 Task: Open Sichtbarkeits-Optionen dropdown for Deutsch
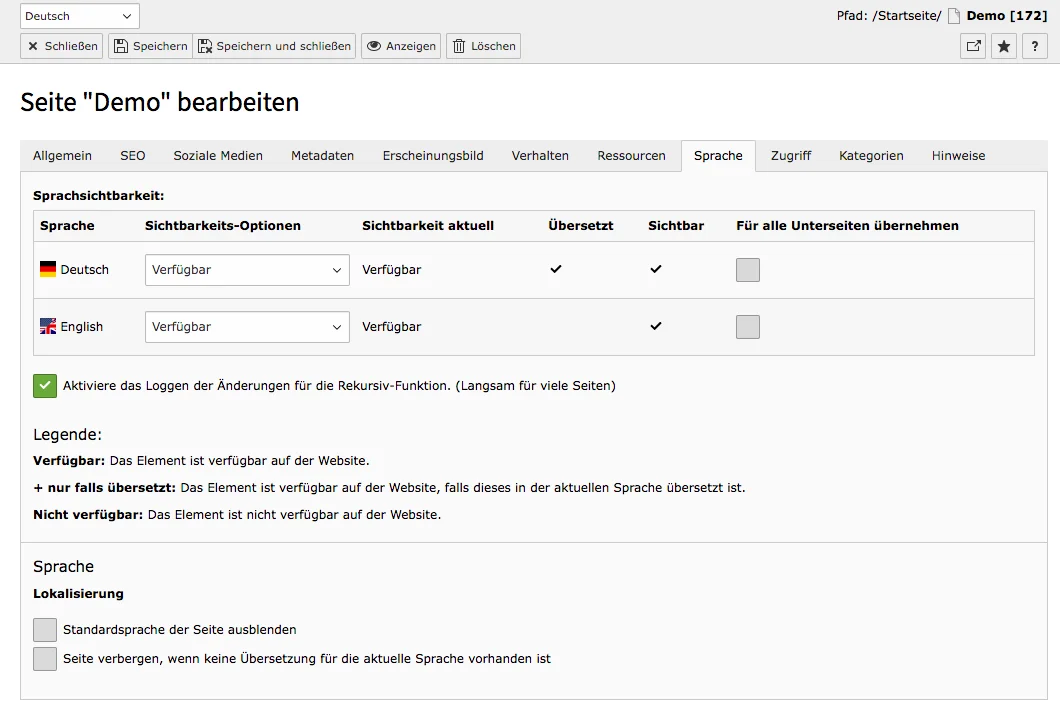246,269
